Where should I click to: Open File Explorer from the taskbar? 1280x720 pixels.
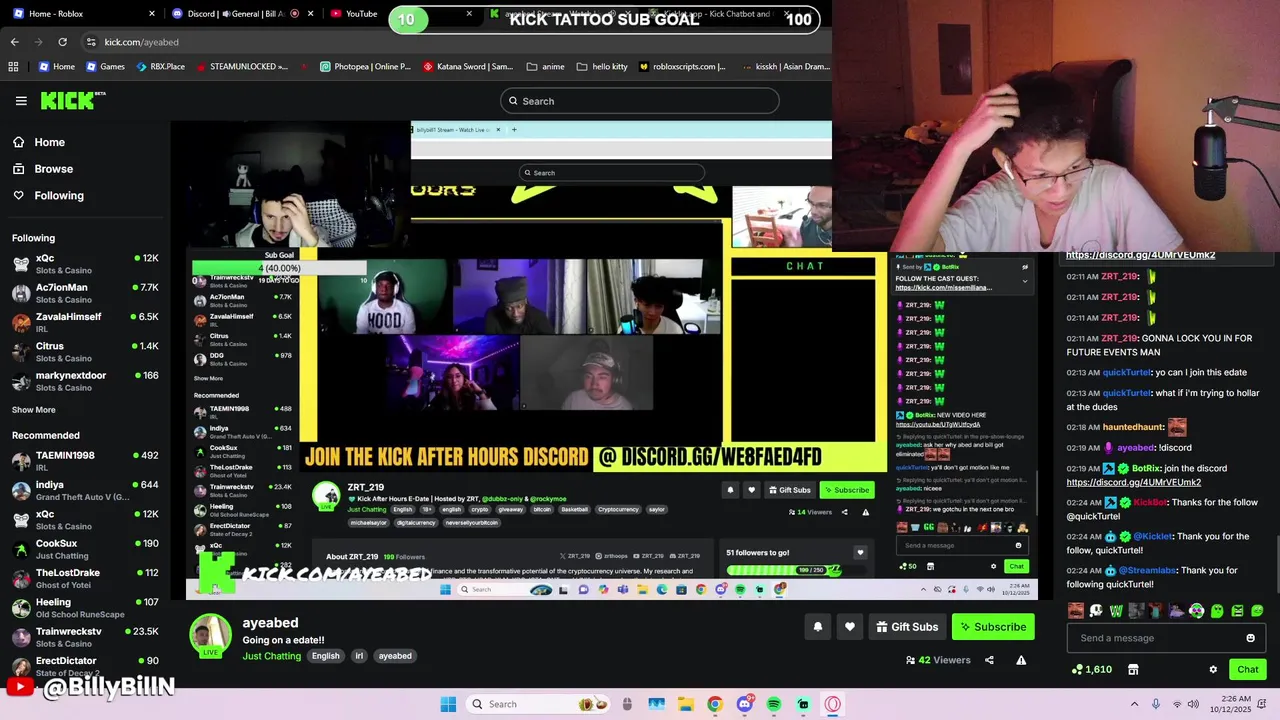click(685, 704)
